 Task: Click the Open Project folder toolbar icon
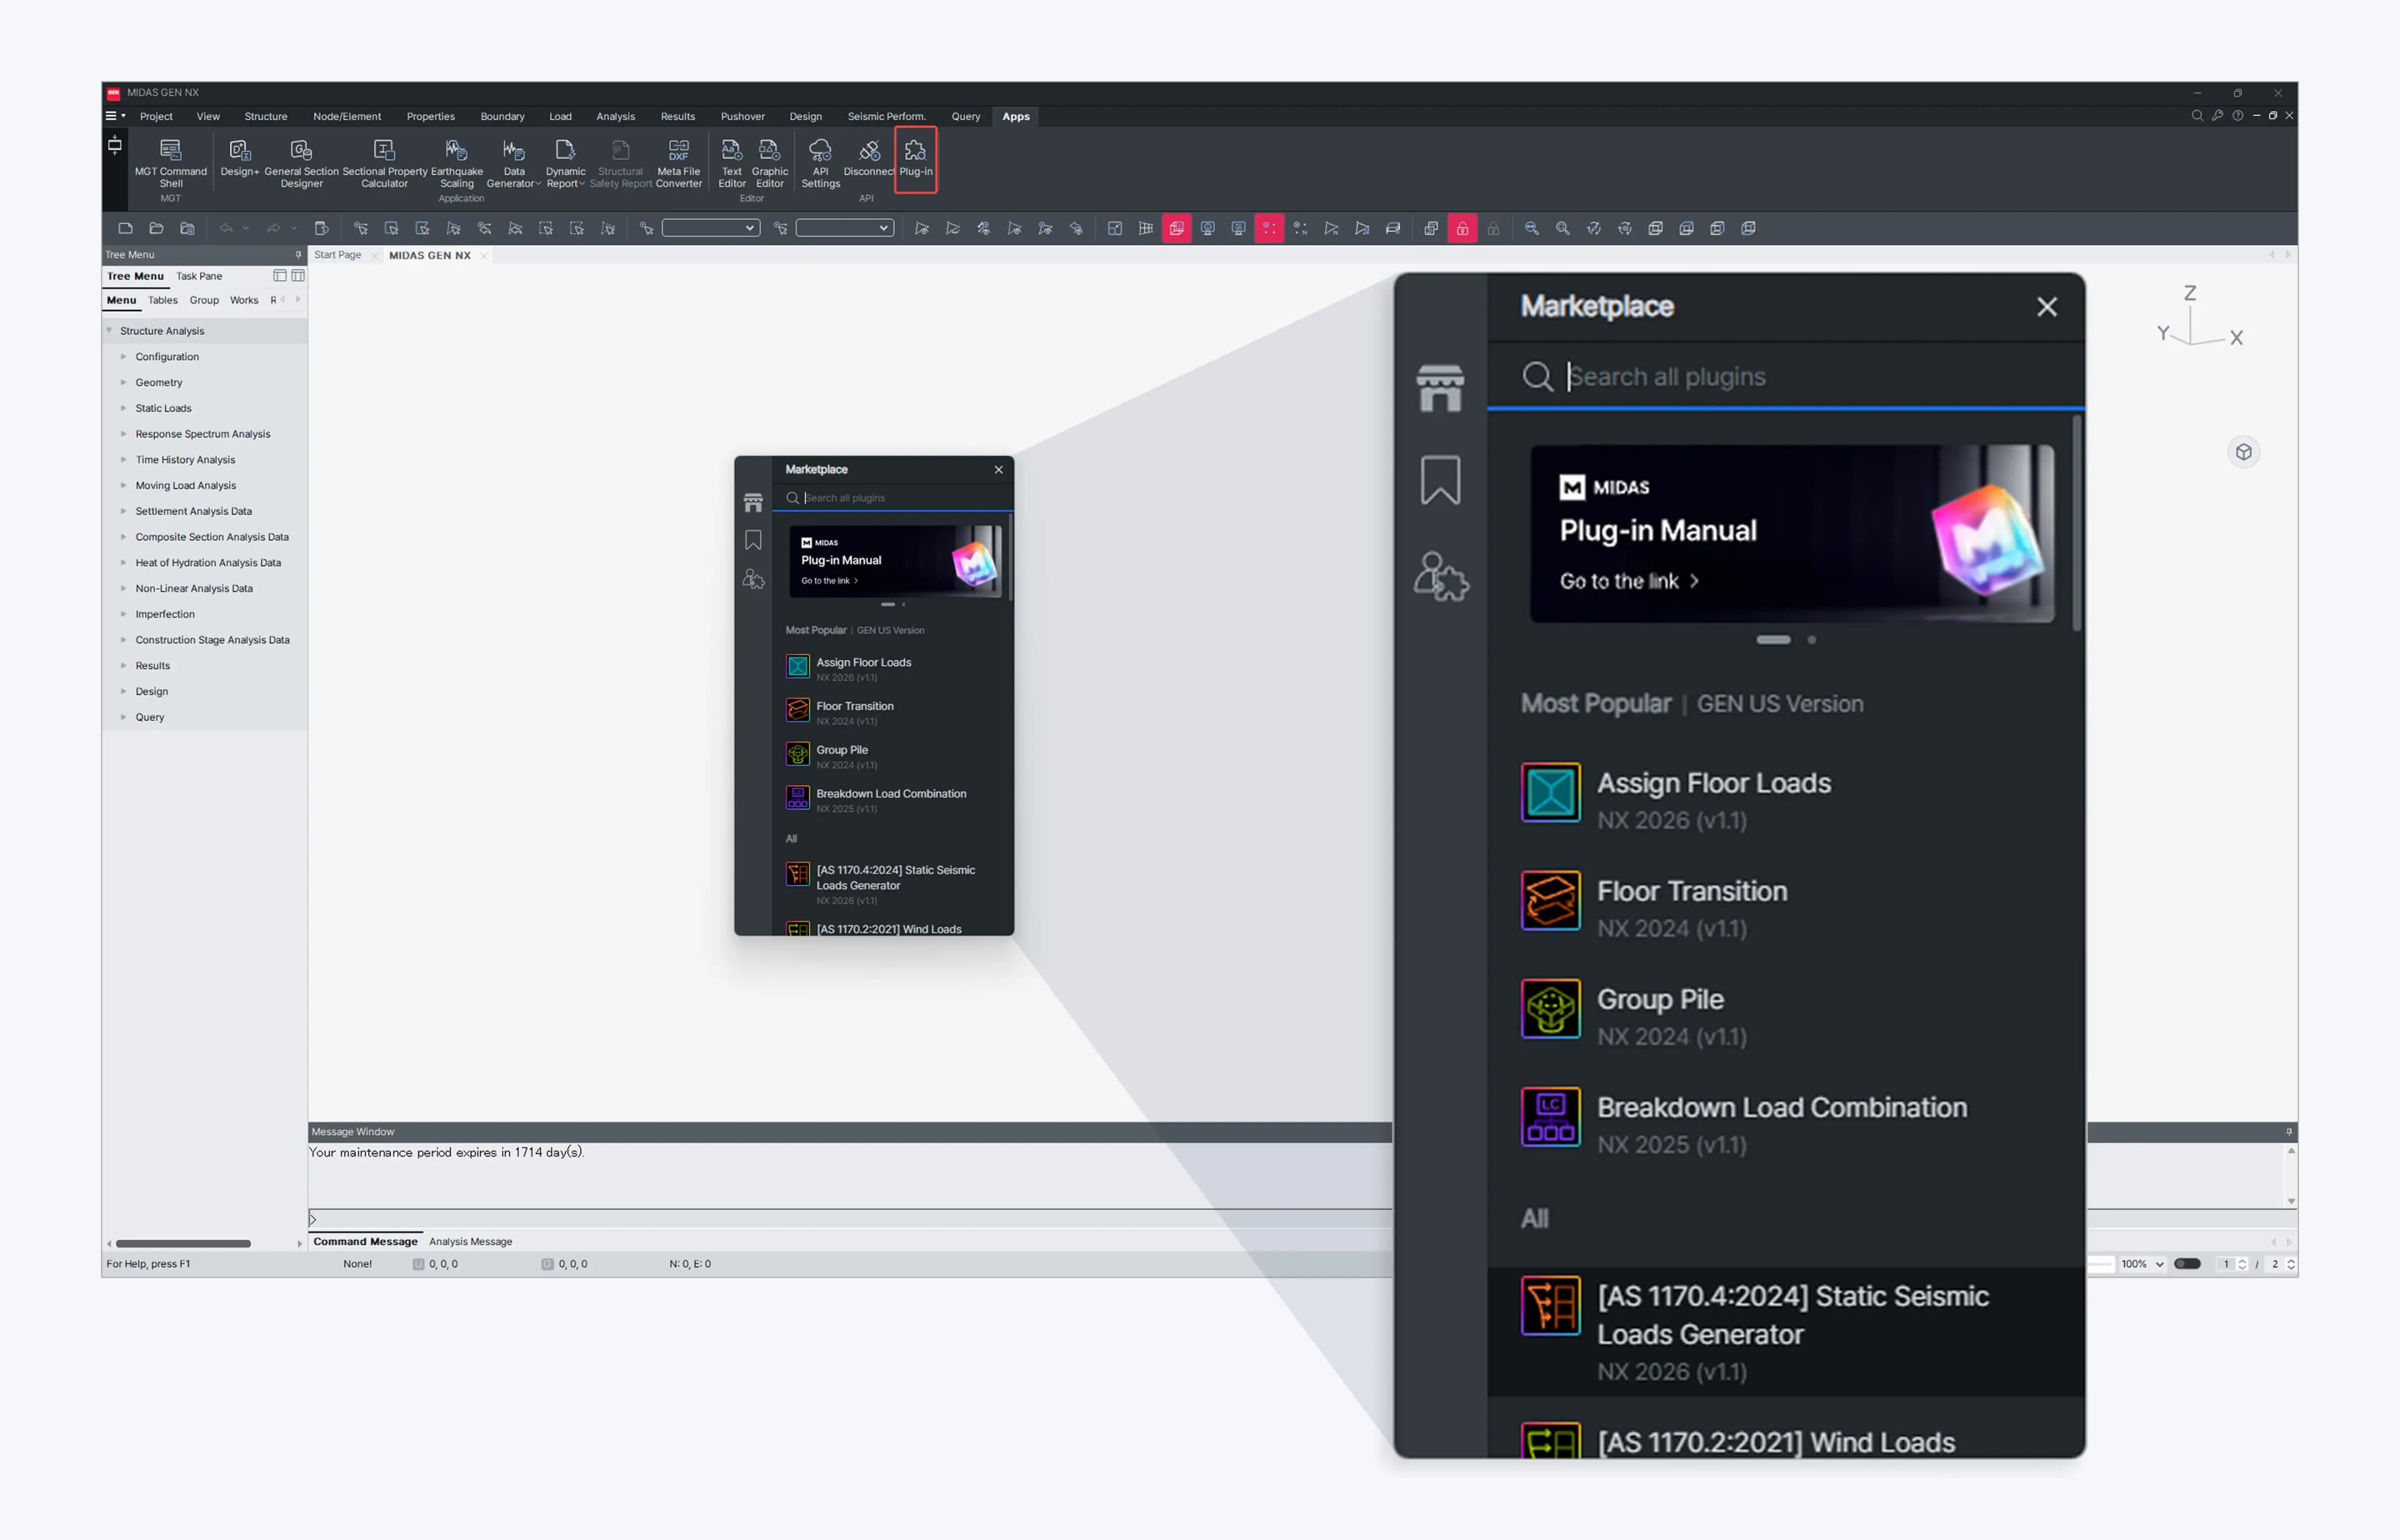coord(156,229)
